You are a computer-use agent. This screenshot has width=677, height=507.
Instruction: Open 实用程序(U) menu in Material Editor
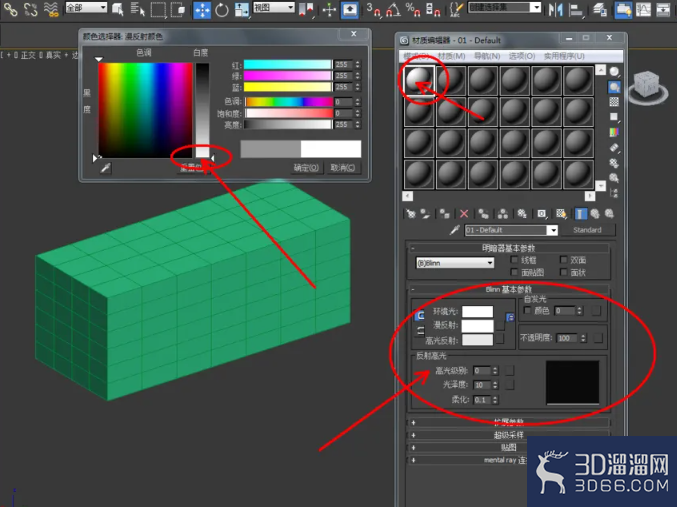564,56
